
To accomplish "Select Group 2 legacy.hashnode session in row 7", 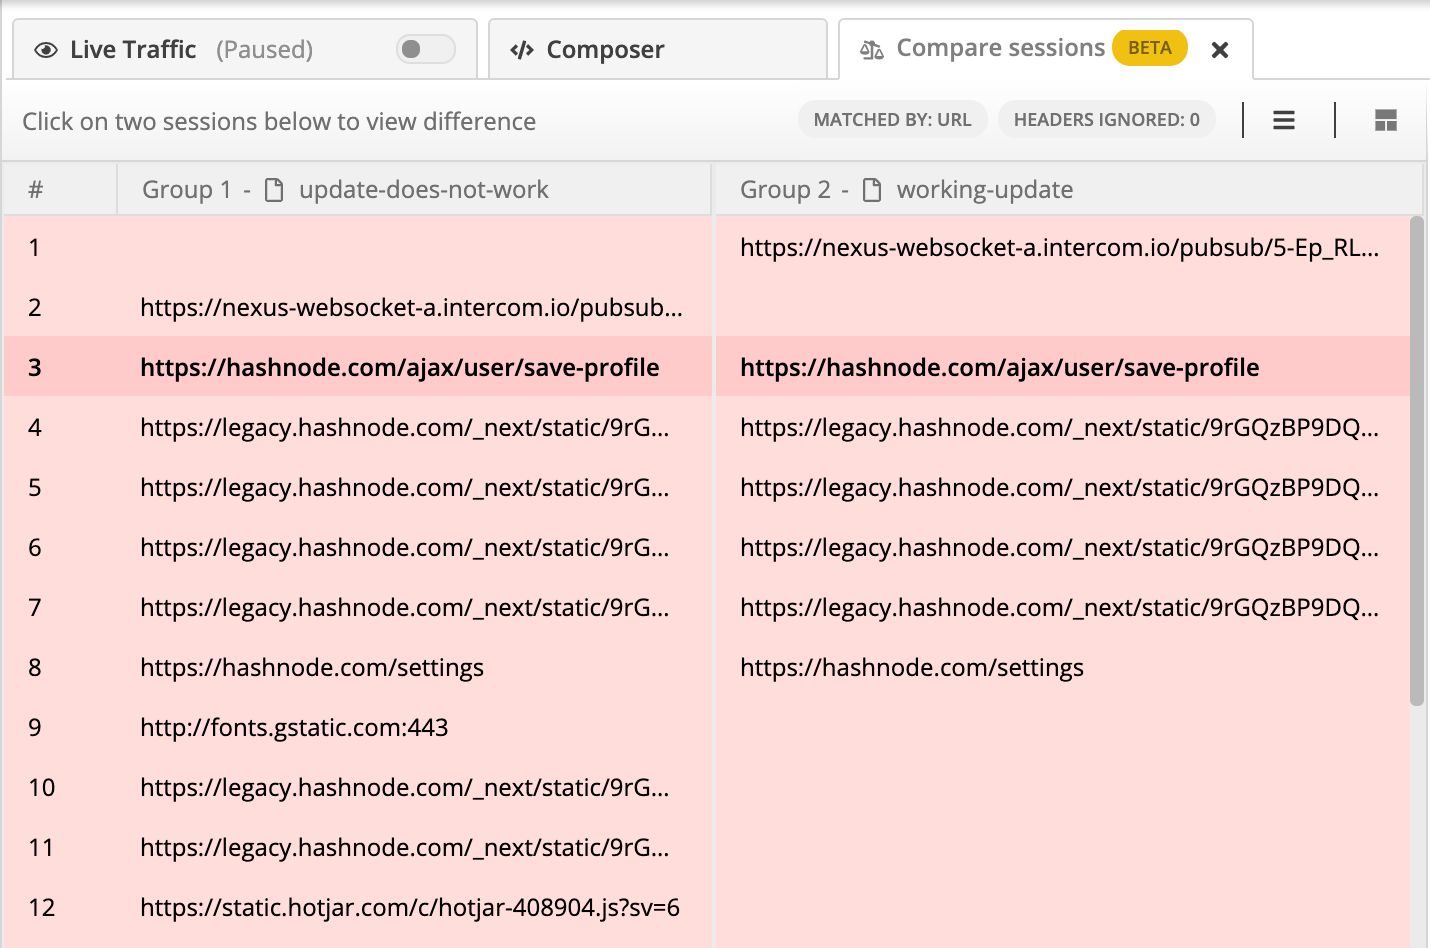I will [1060, 607].
